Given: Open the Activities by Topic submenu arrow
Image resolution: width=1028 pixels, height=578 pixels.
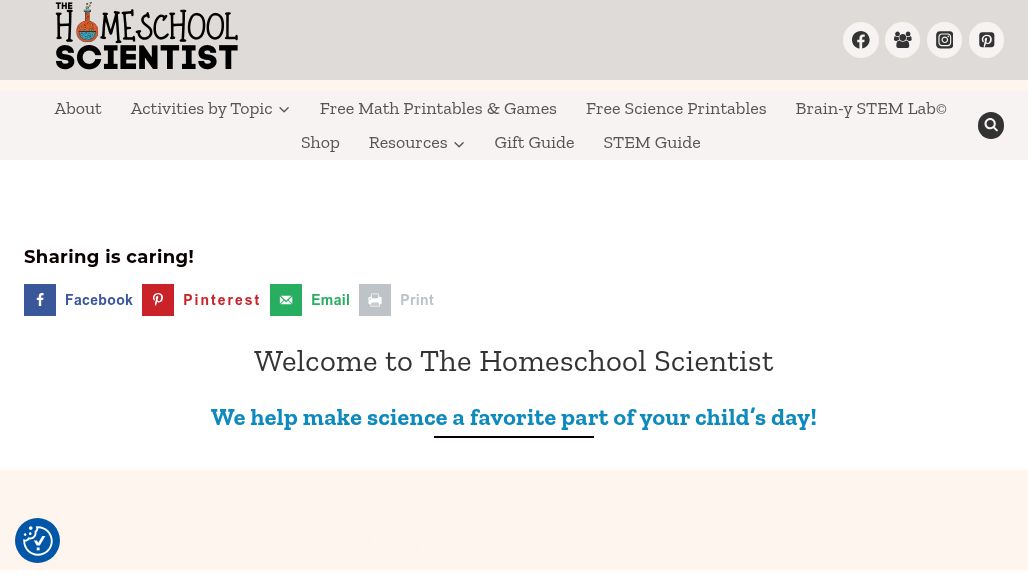Looking at the screenshot, I should [x=284, y=109].
